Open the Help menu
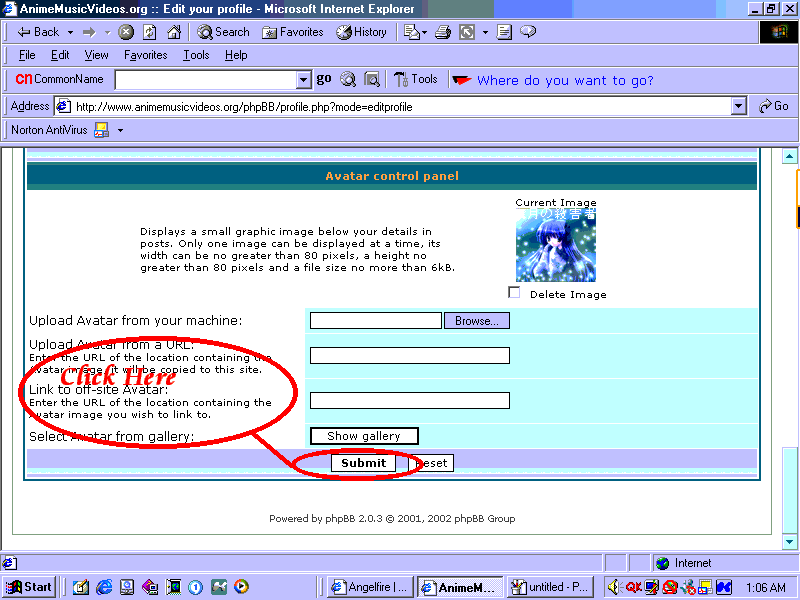This screenshot has height=600, width=800. 236,55
